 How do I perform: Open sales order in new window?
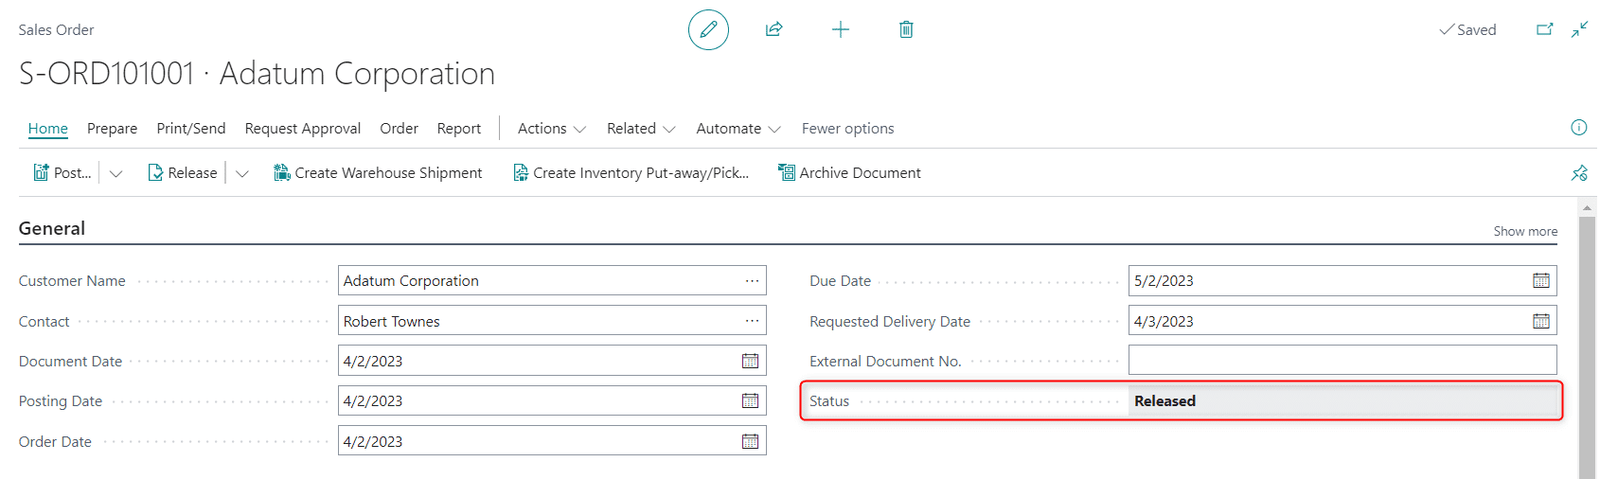[1545, 30]
